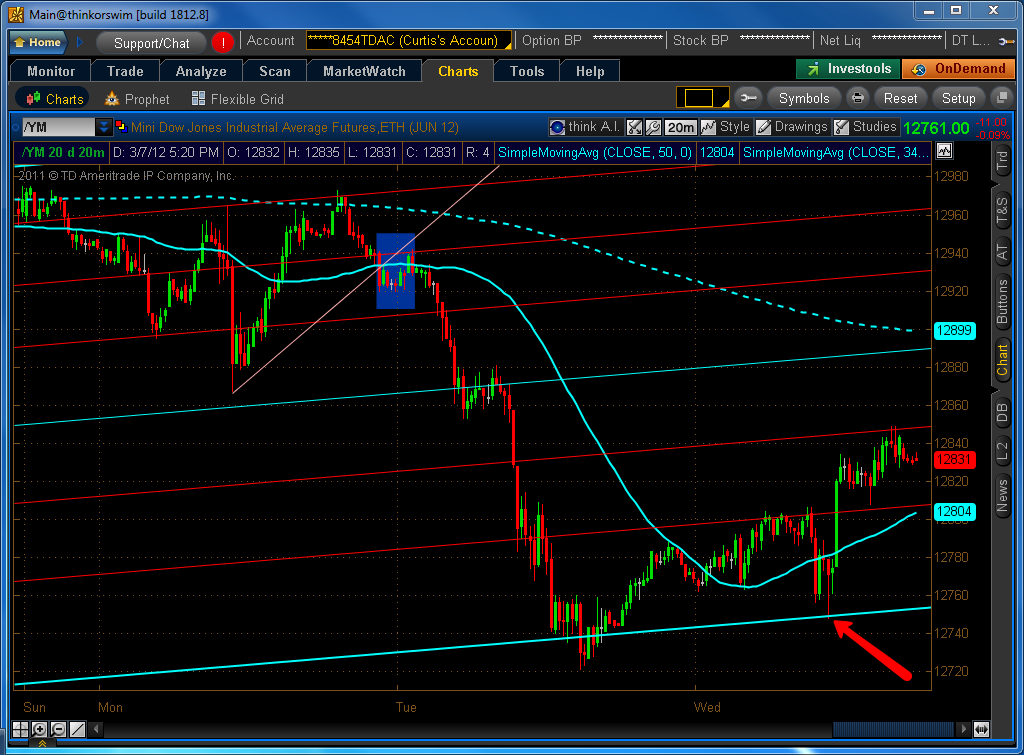Launch OnDemand mode
This screenshot has height=755, width=1024.
coord(958,69)
